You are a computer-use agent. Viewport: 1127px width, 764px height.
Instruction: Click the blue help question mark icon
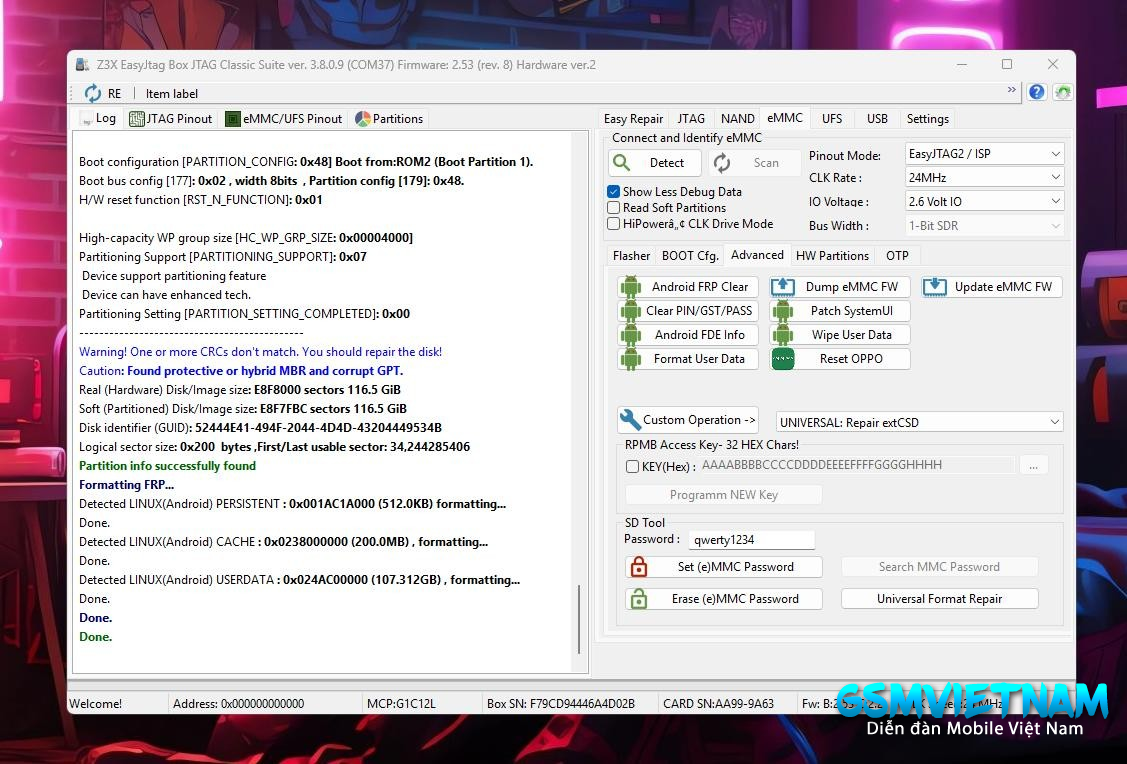[1037, 92]
